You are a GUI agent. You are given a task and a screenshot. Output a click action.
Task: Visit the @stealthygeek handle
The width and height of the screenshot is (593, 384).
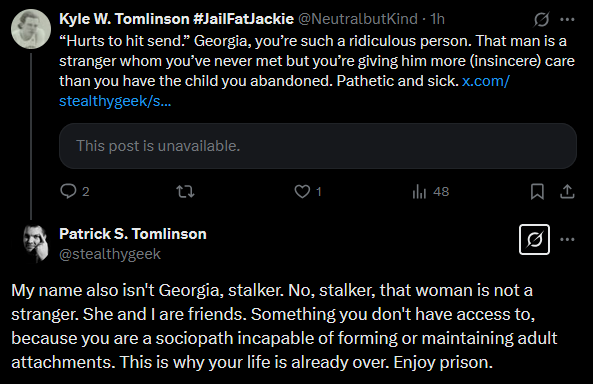[110, 254]
